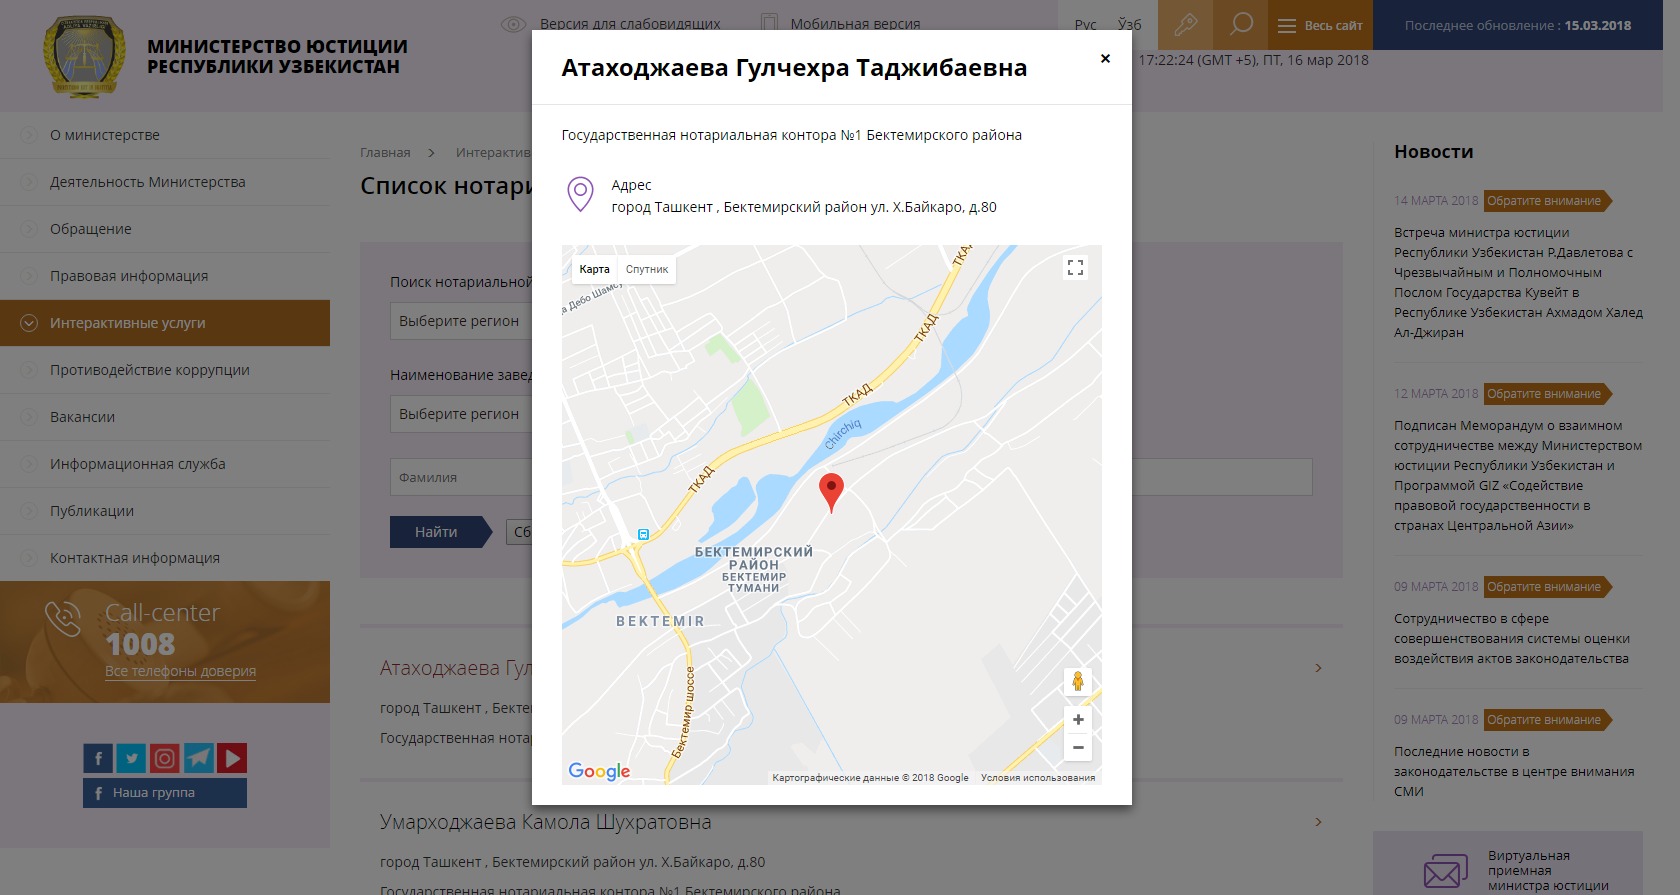The width and height of the screenshot is (1680, 895).
Task: Open the Facebook social icon
Action: 98,758
